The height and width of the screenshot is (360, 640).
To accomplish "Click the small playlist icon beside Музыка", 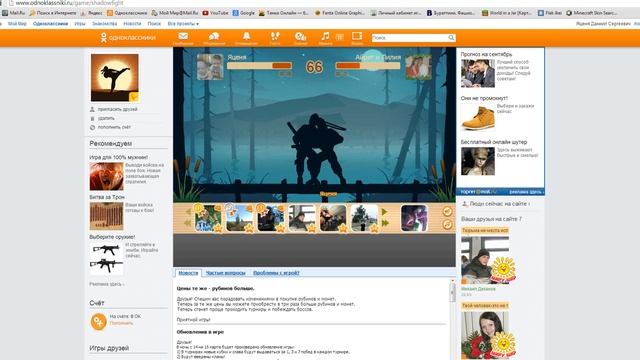I will [340, 37].
